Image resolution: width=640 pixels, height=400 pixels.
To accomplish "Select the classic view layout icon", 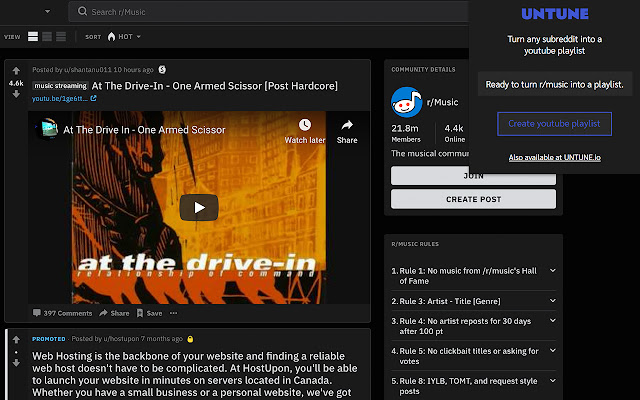I will click(x=47, y=37).
